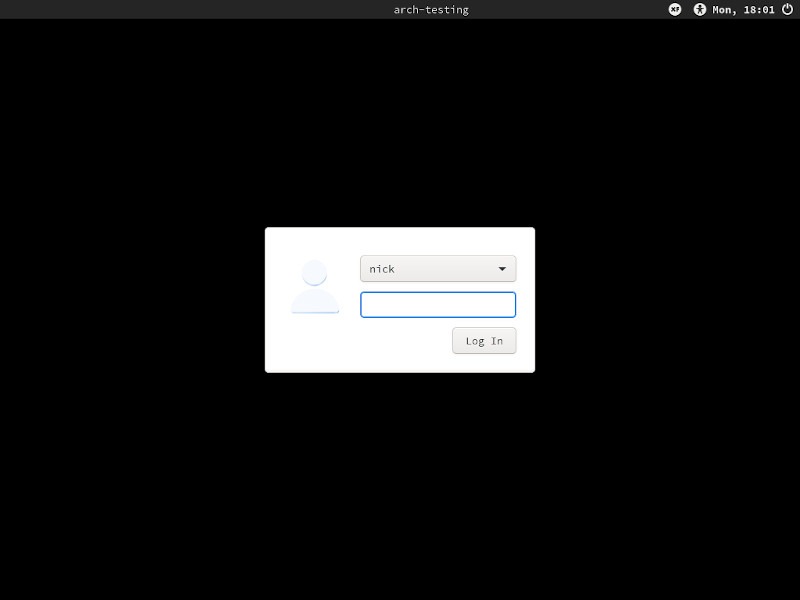The height and width of the screenshot is (600, 800).
Task: Click inside the password entry field
Action: 438,304
